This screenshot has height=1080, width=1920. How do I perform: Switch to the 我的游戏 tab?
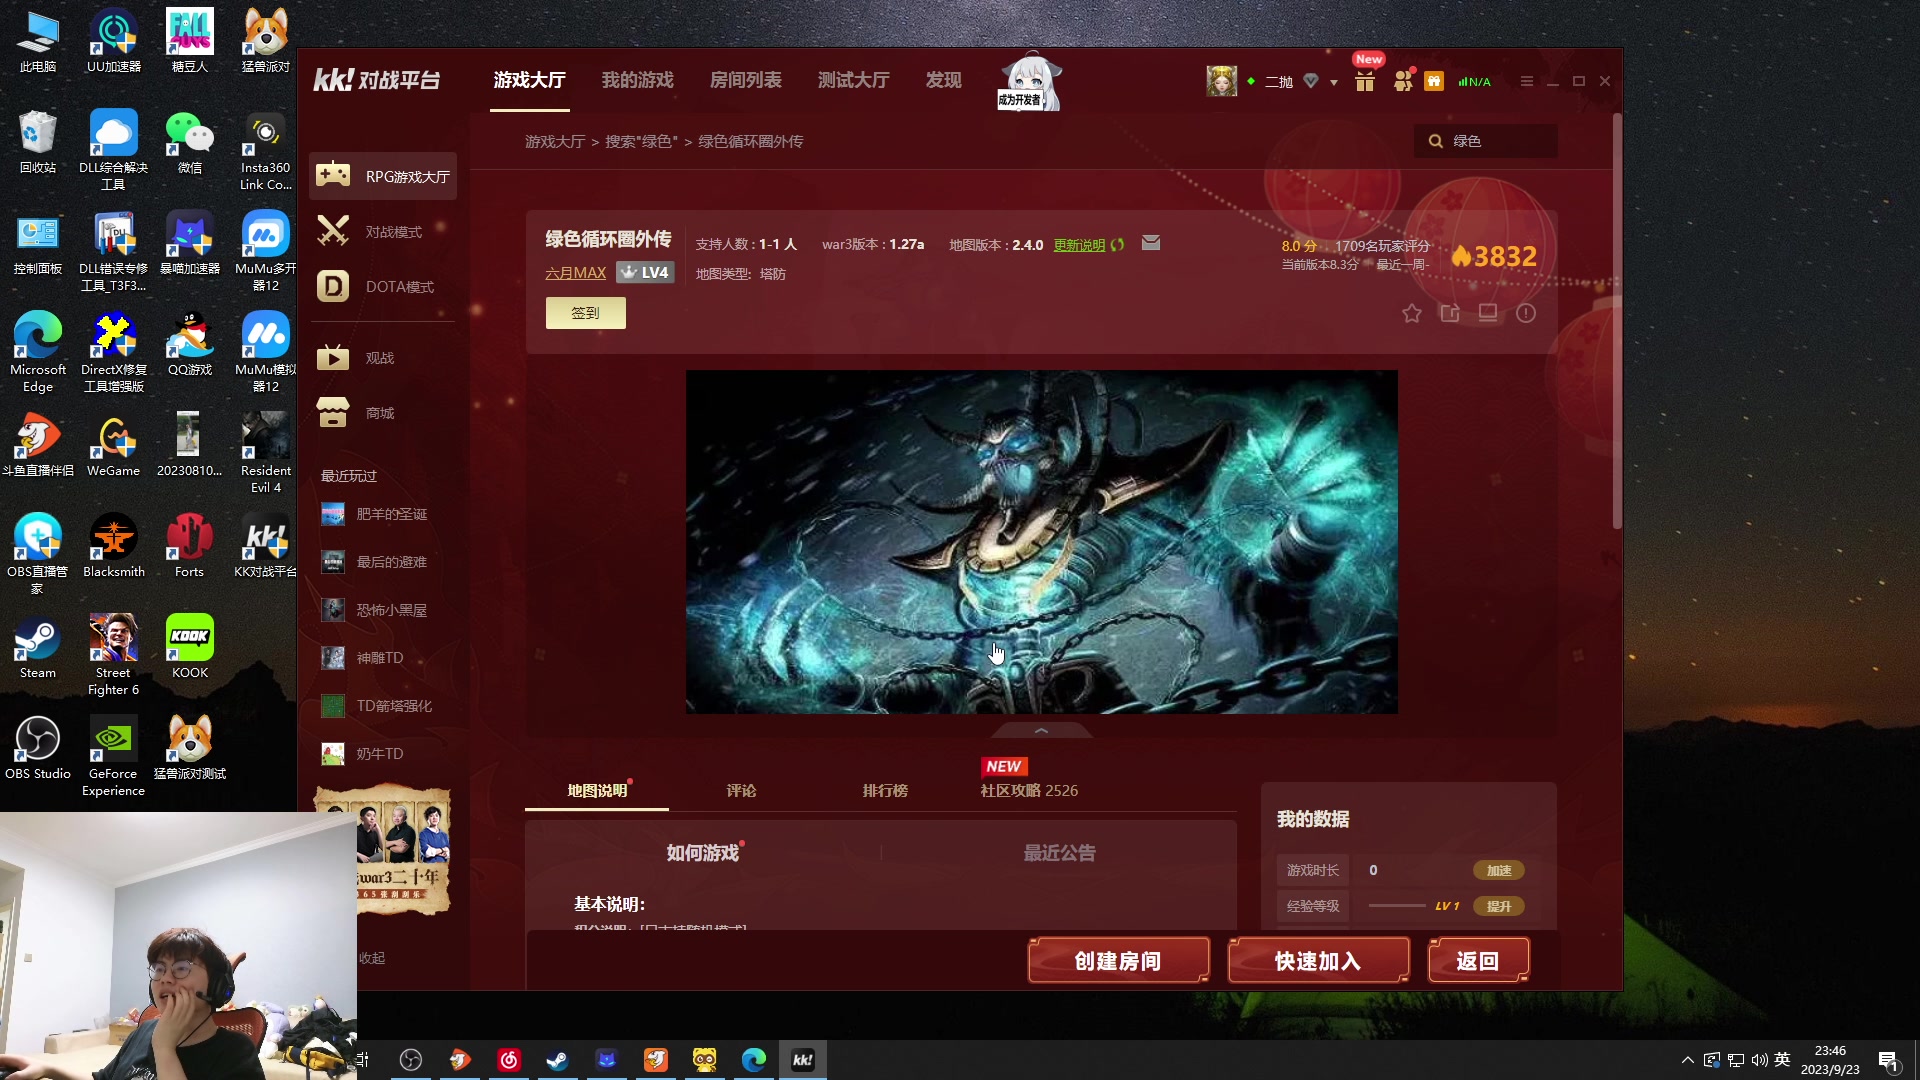[637, 80]
